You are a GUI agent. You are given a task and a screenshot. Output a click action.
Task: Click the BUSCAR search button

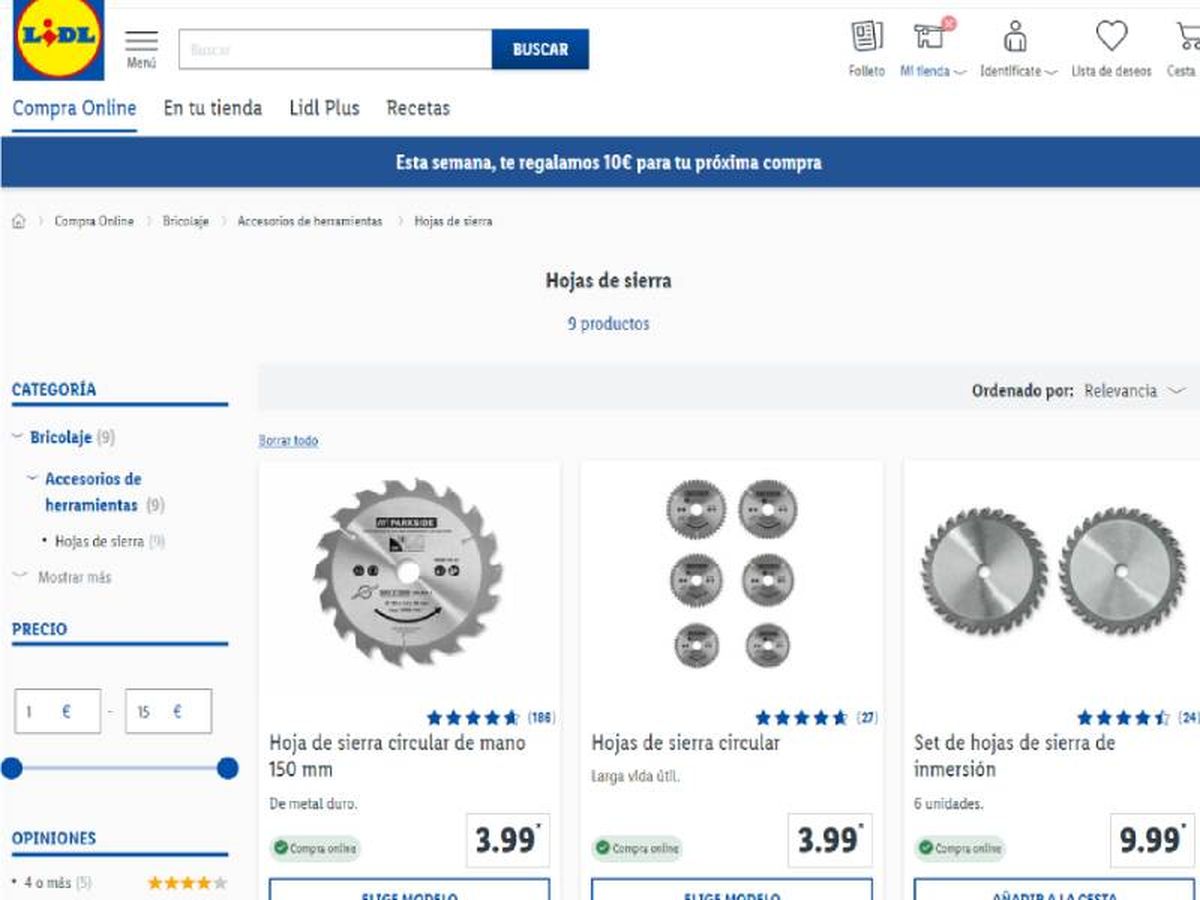click(x=540, y=48)
